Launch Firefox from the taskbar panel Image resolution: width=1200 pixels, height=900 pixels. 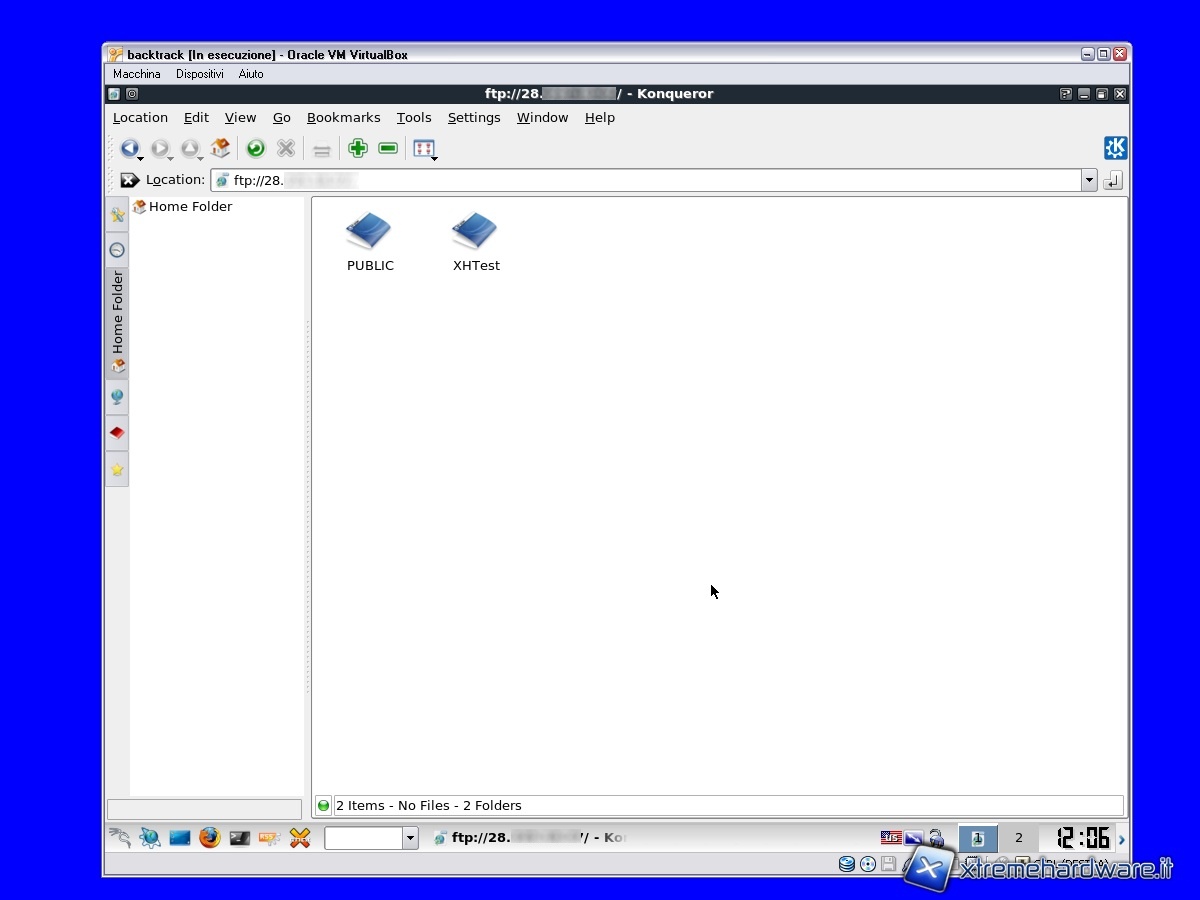click(x=209, y=838)
